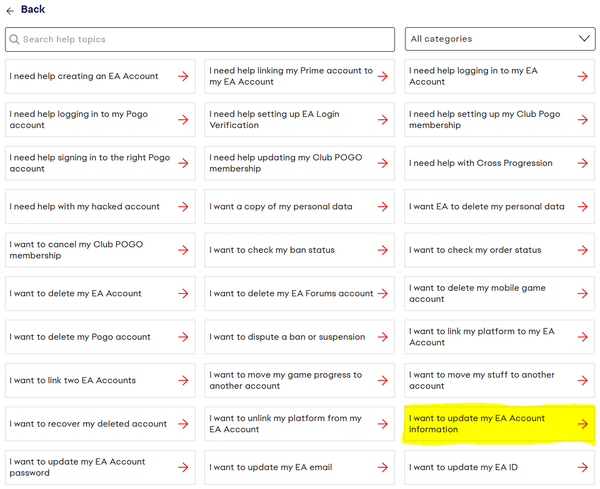Select 'I want to recover my deleted account' text
Screen dimensions: 600x489
[x=88, y=424]
